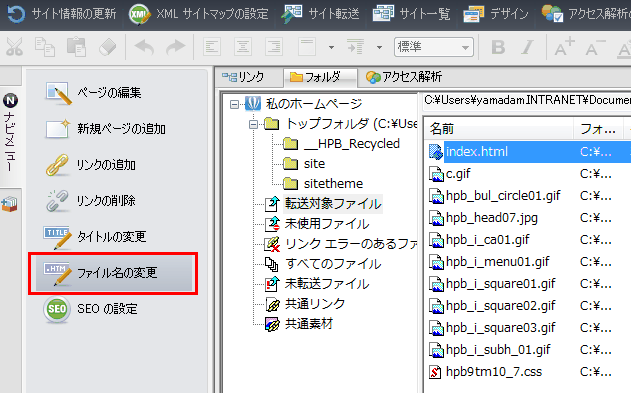Select the sitetheme folder
The height and width of the screenshot is (393, 631).
333,184
